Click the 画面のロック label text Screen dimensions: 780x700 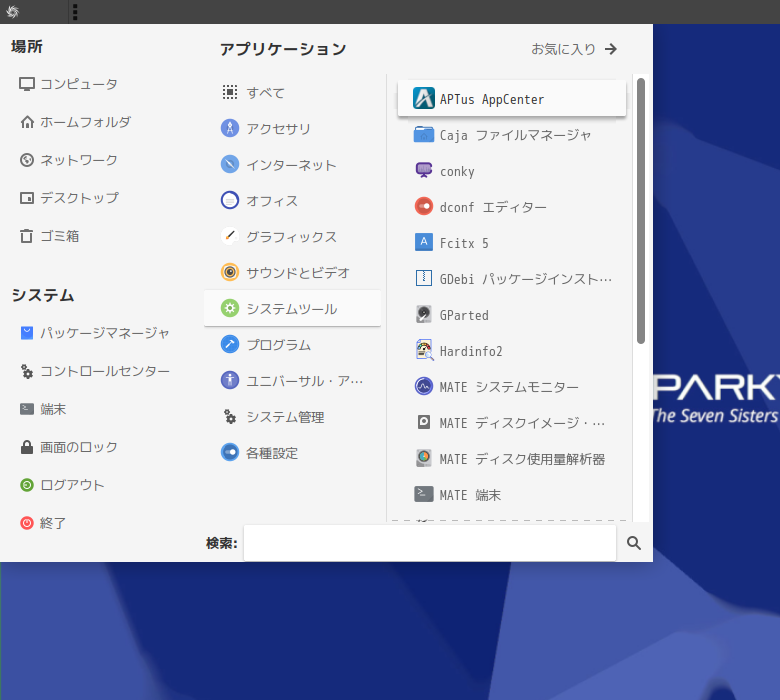[79, 447]
